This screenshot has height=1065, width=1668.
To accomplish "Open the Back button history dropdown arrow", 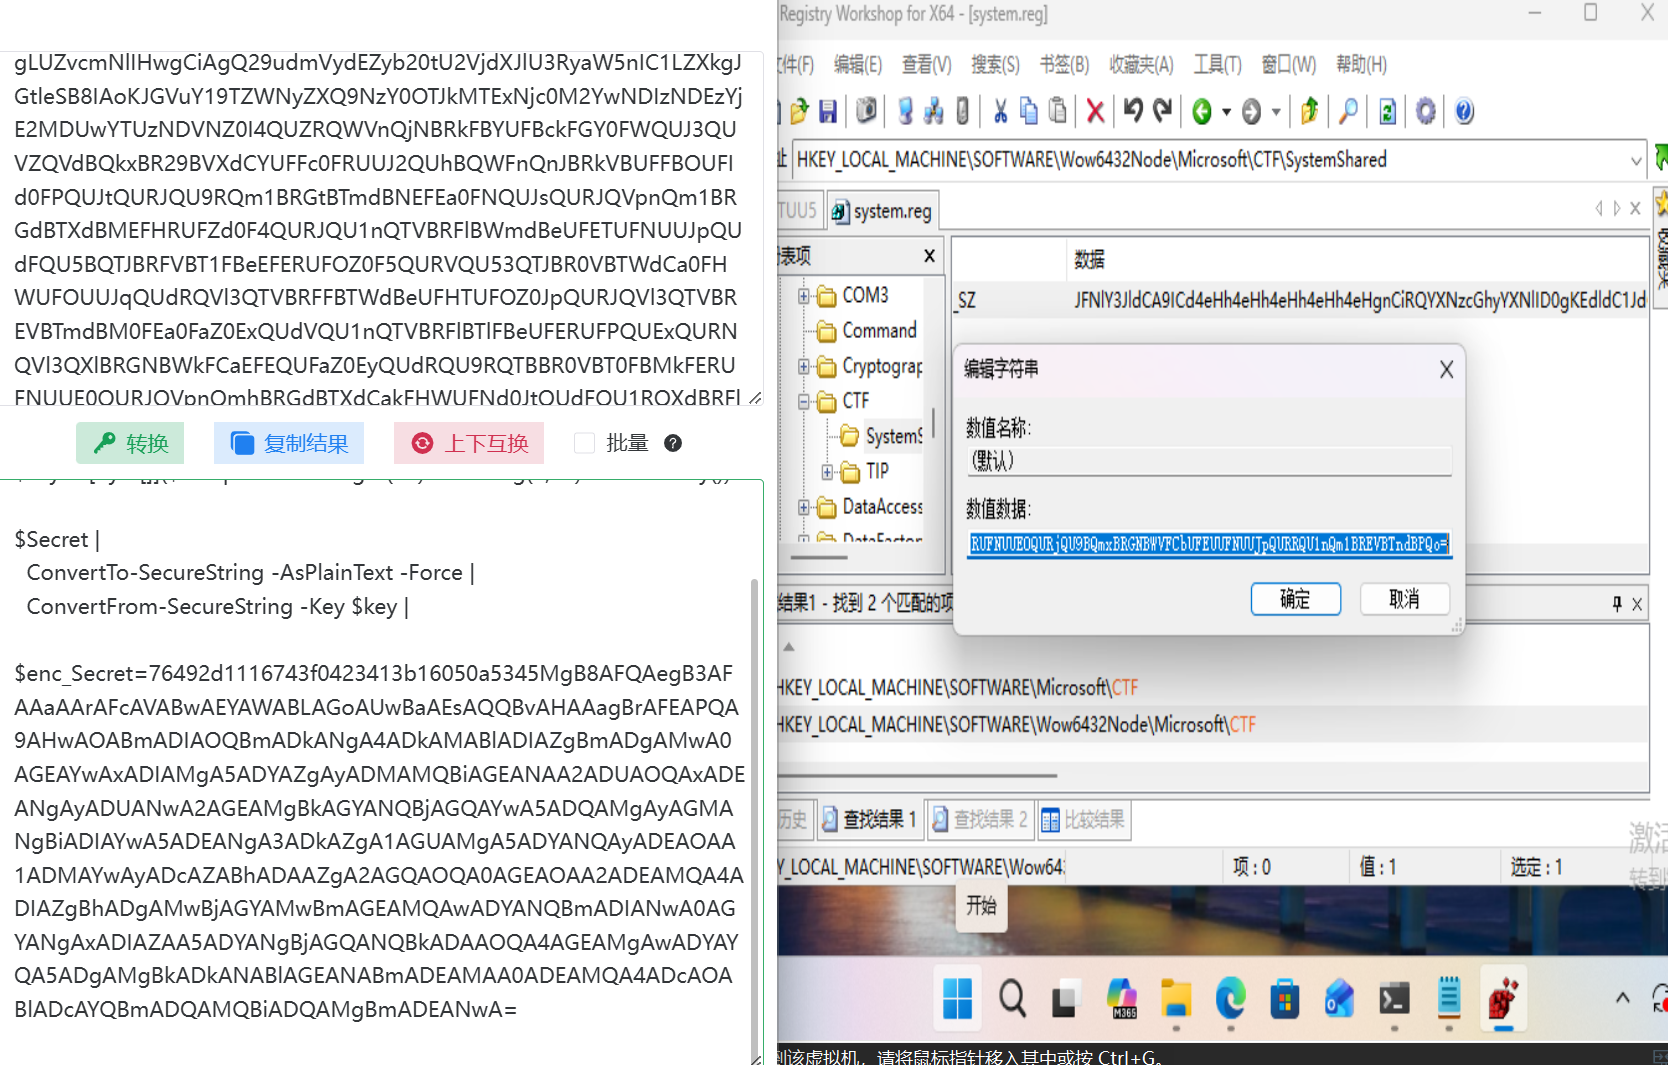I will point(1226,112).
